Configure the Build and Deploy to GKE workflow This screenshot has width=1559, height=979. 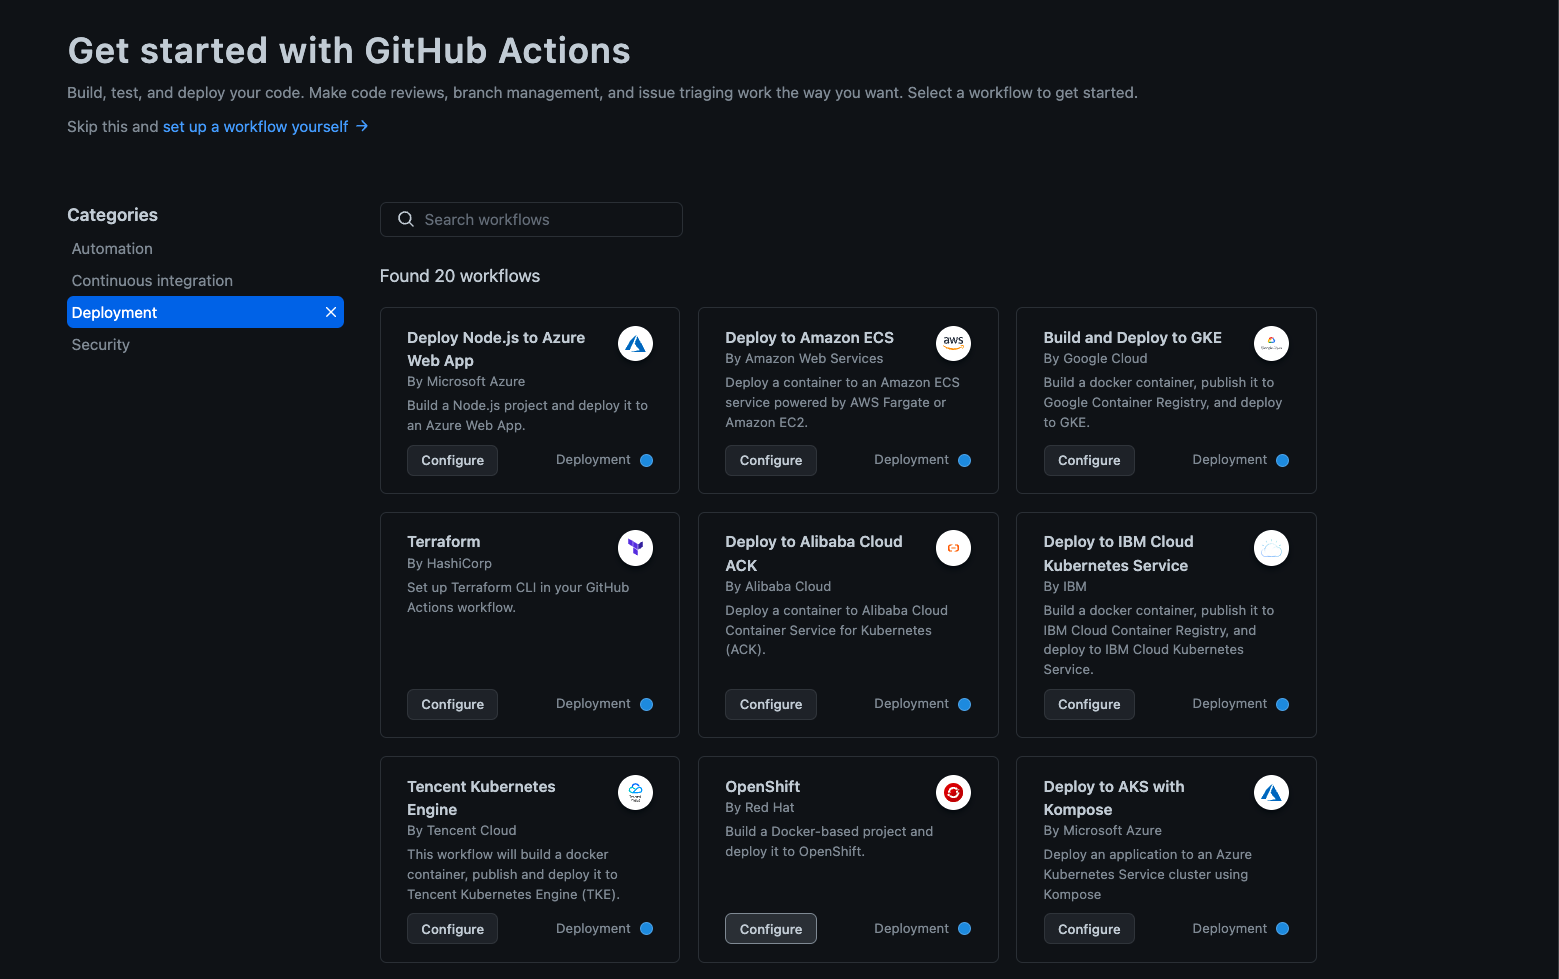(1089, 460)
